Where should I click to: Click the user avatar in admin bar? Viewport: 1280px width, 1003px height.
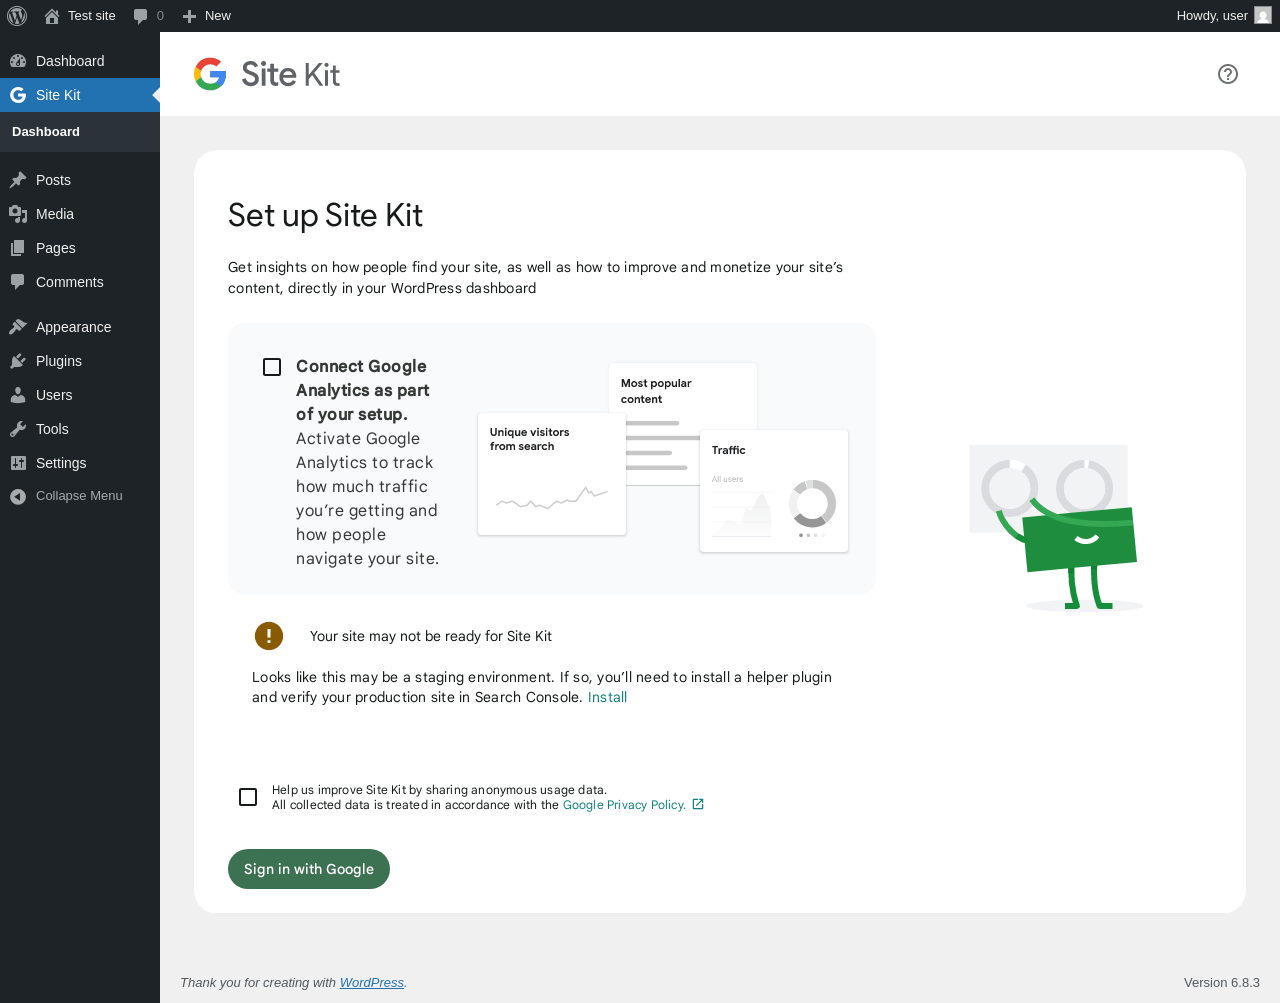1263,16
